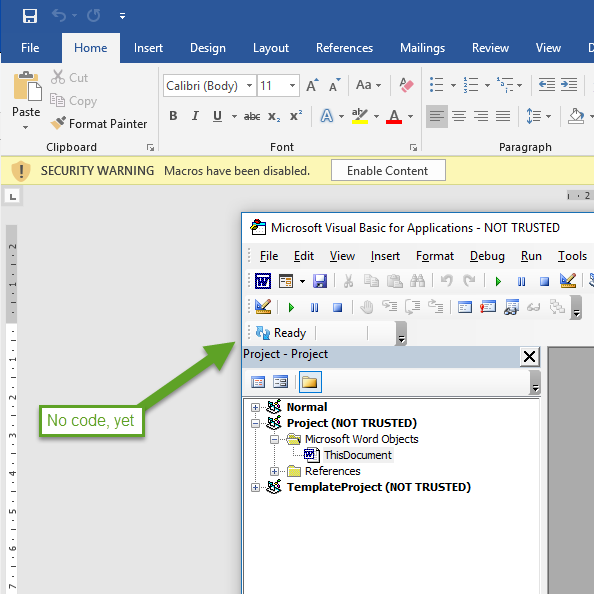Apply red font color
The height and width of the screenshot is (594, 594).
pos(394,116)
